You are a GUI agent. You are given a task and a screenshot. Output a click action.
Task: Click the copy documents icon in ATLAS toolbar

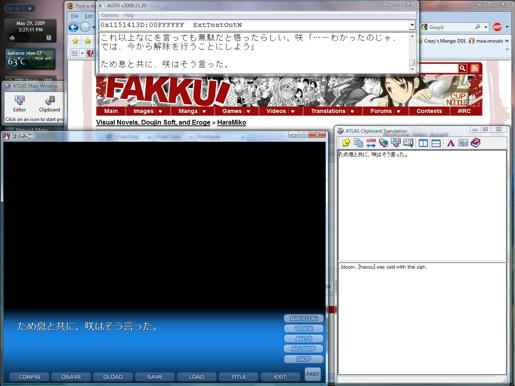pyautogui.click(x=358, y=143)
